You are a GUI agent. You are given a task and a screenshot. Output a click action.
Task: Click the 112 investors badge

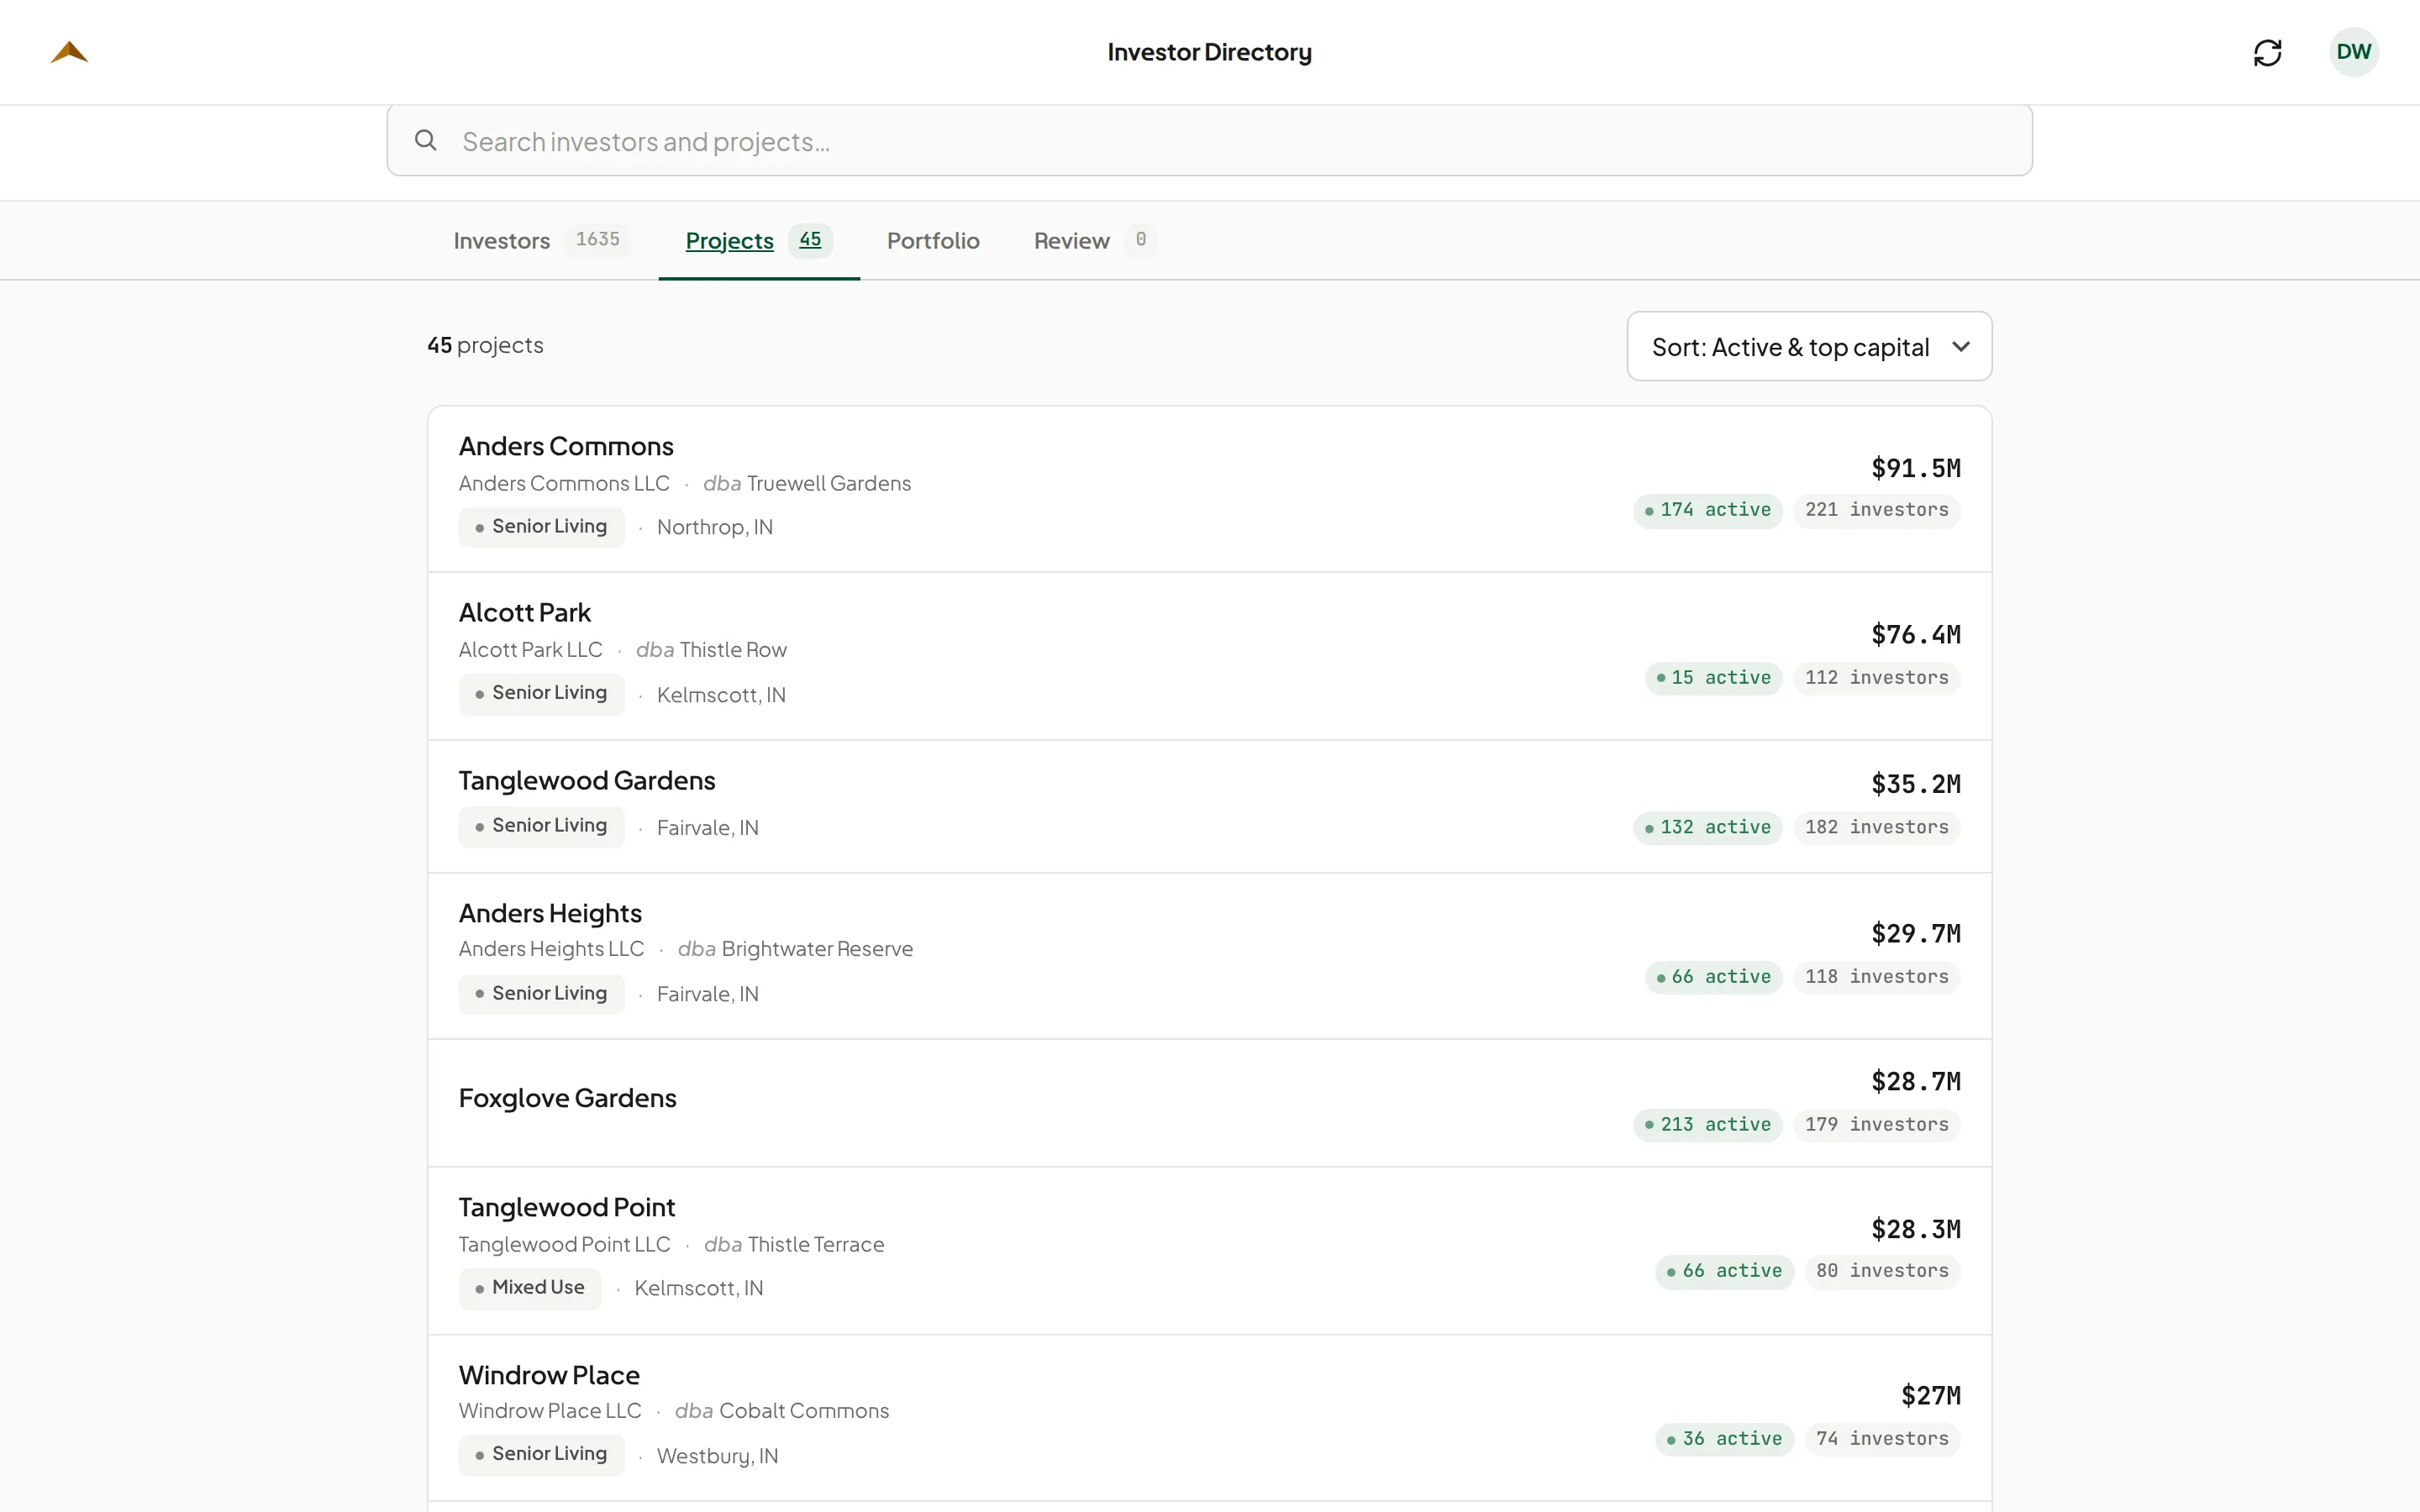[x=1876, y=678]
